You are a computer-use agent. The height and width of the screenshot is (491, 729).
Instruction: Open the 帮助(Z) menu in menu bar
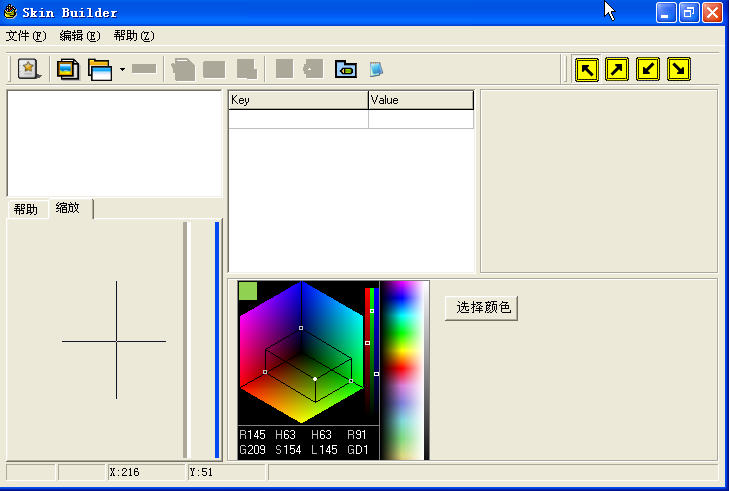(x=134, y=36)
